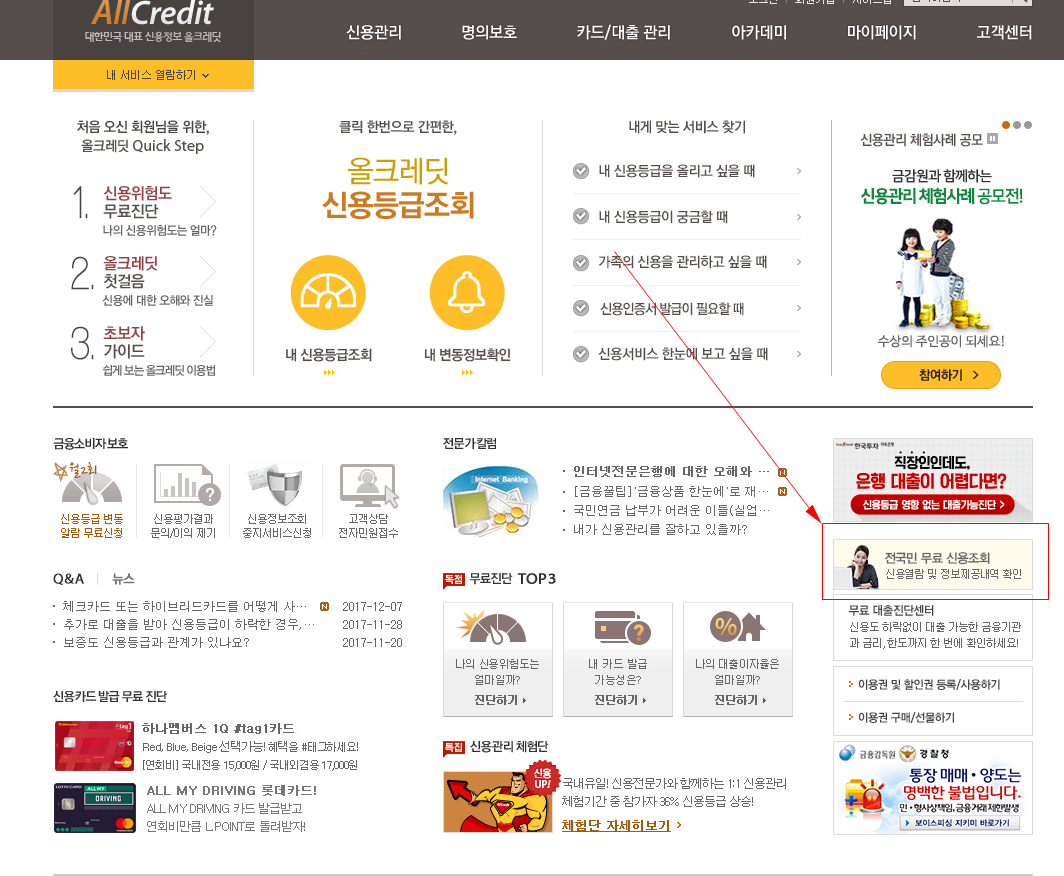Switch to the 뉴스 tab

pos(123,579)
